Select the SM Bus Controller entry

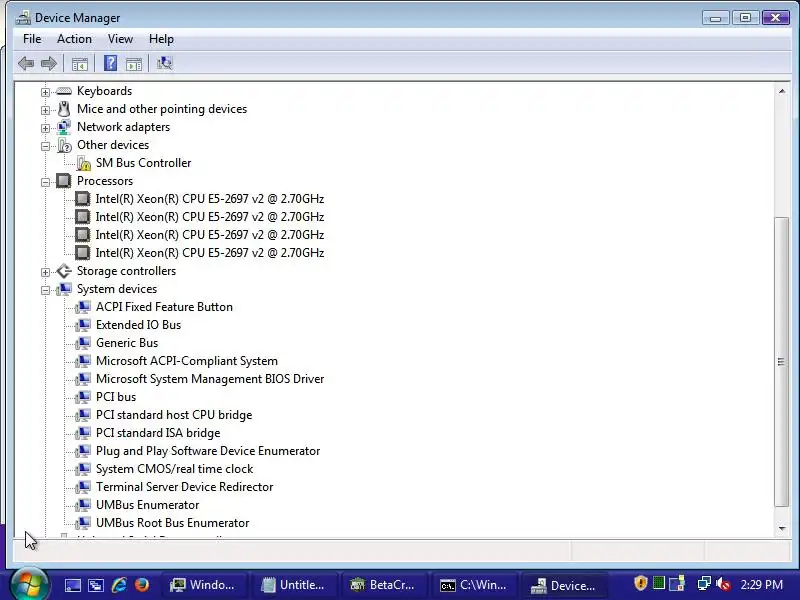143,163
